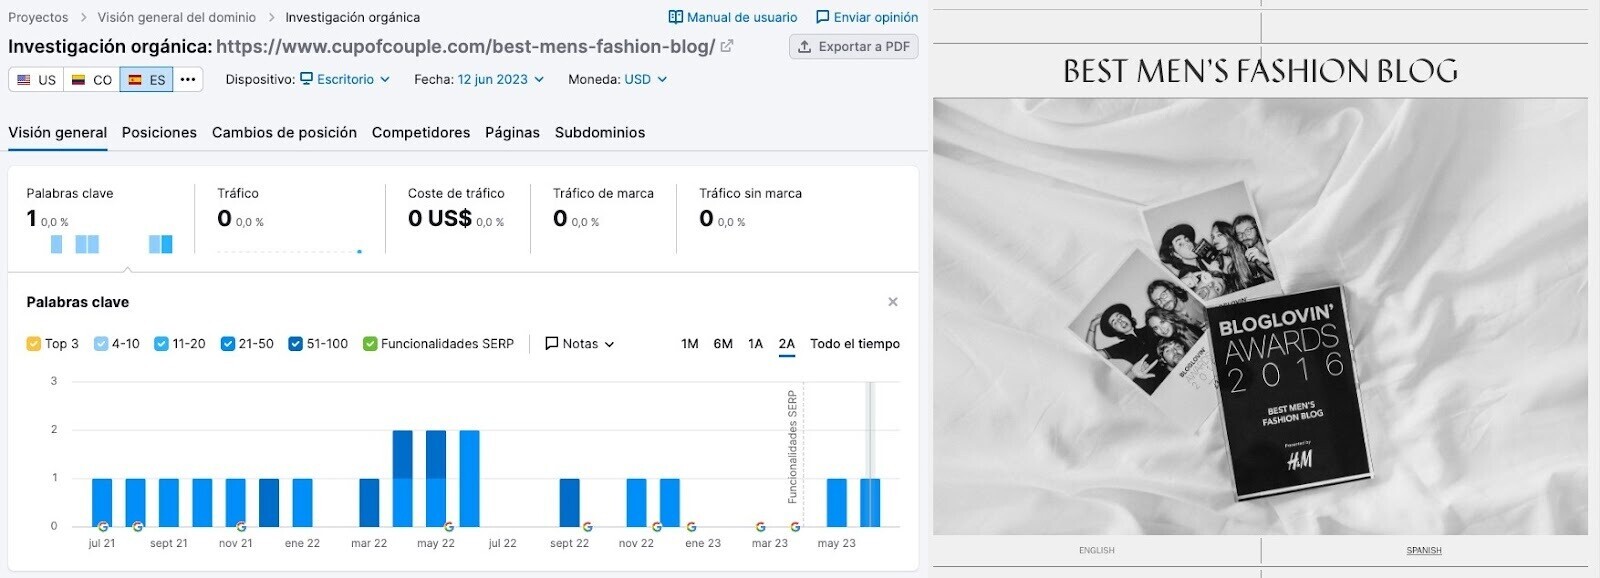1600x578 pixels.
Task: Click Investigación orgánica breadcrumb text
Action: [x=352, y=17]
